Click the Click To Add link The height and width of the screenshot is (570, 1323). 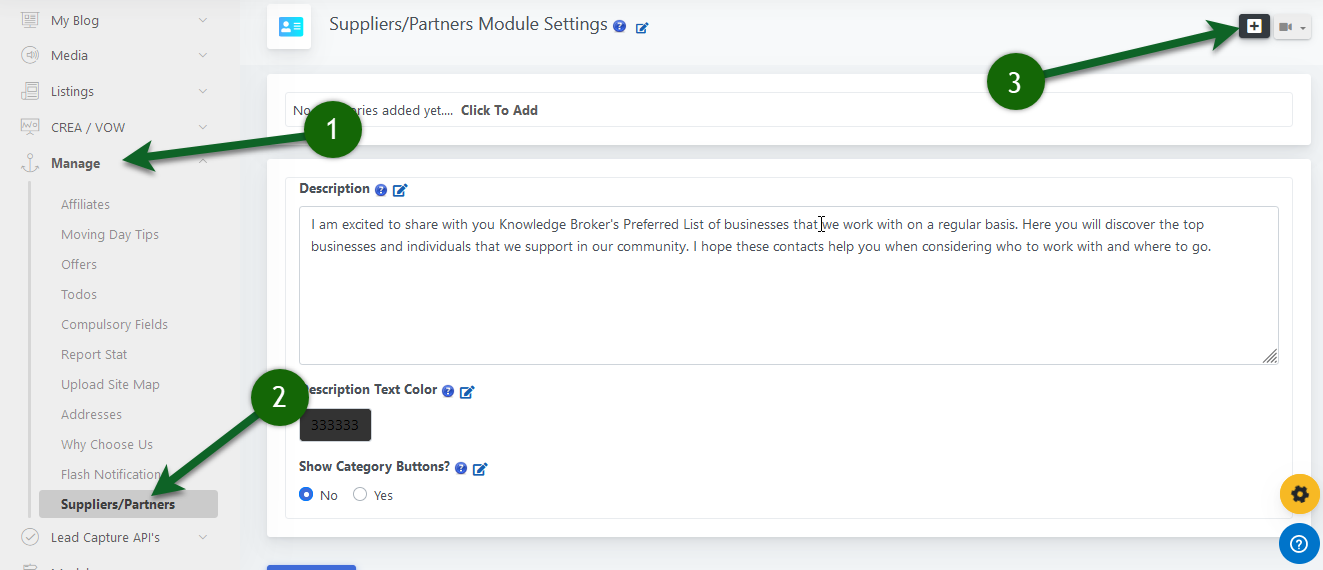click(x=499, y=110)
